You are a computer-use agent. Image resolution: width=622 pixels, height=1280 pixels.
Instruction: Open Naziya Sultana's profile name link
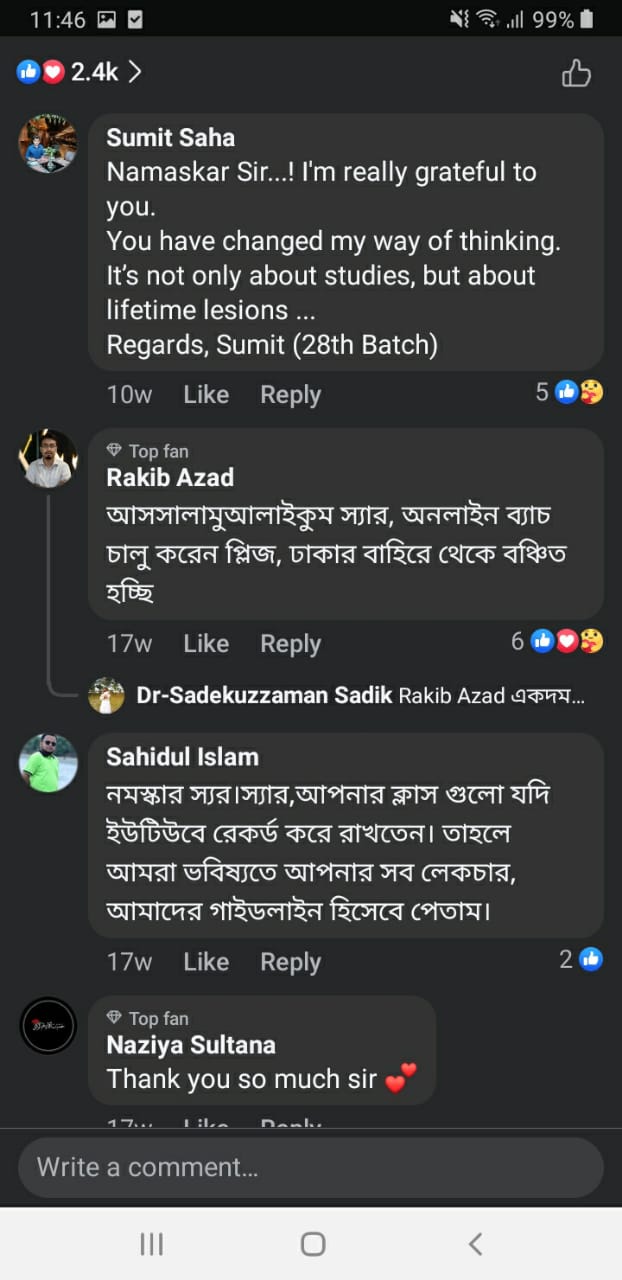tap(191, 1045)
